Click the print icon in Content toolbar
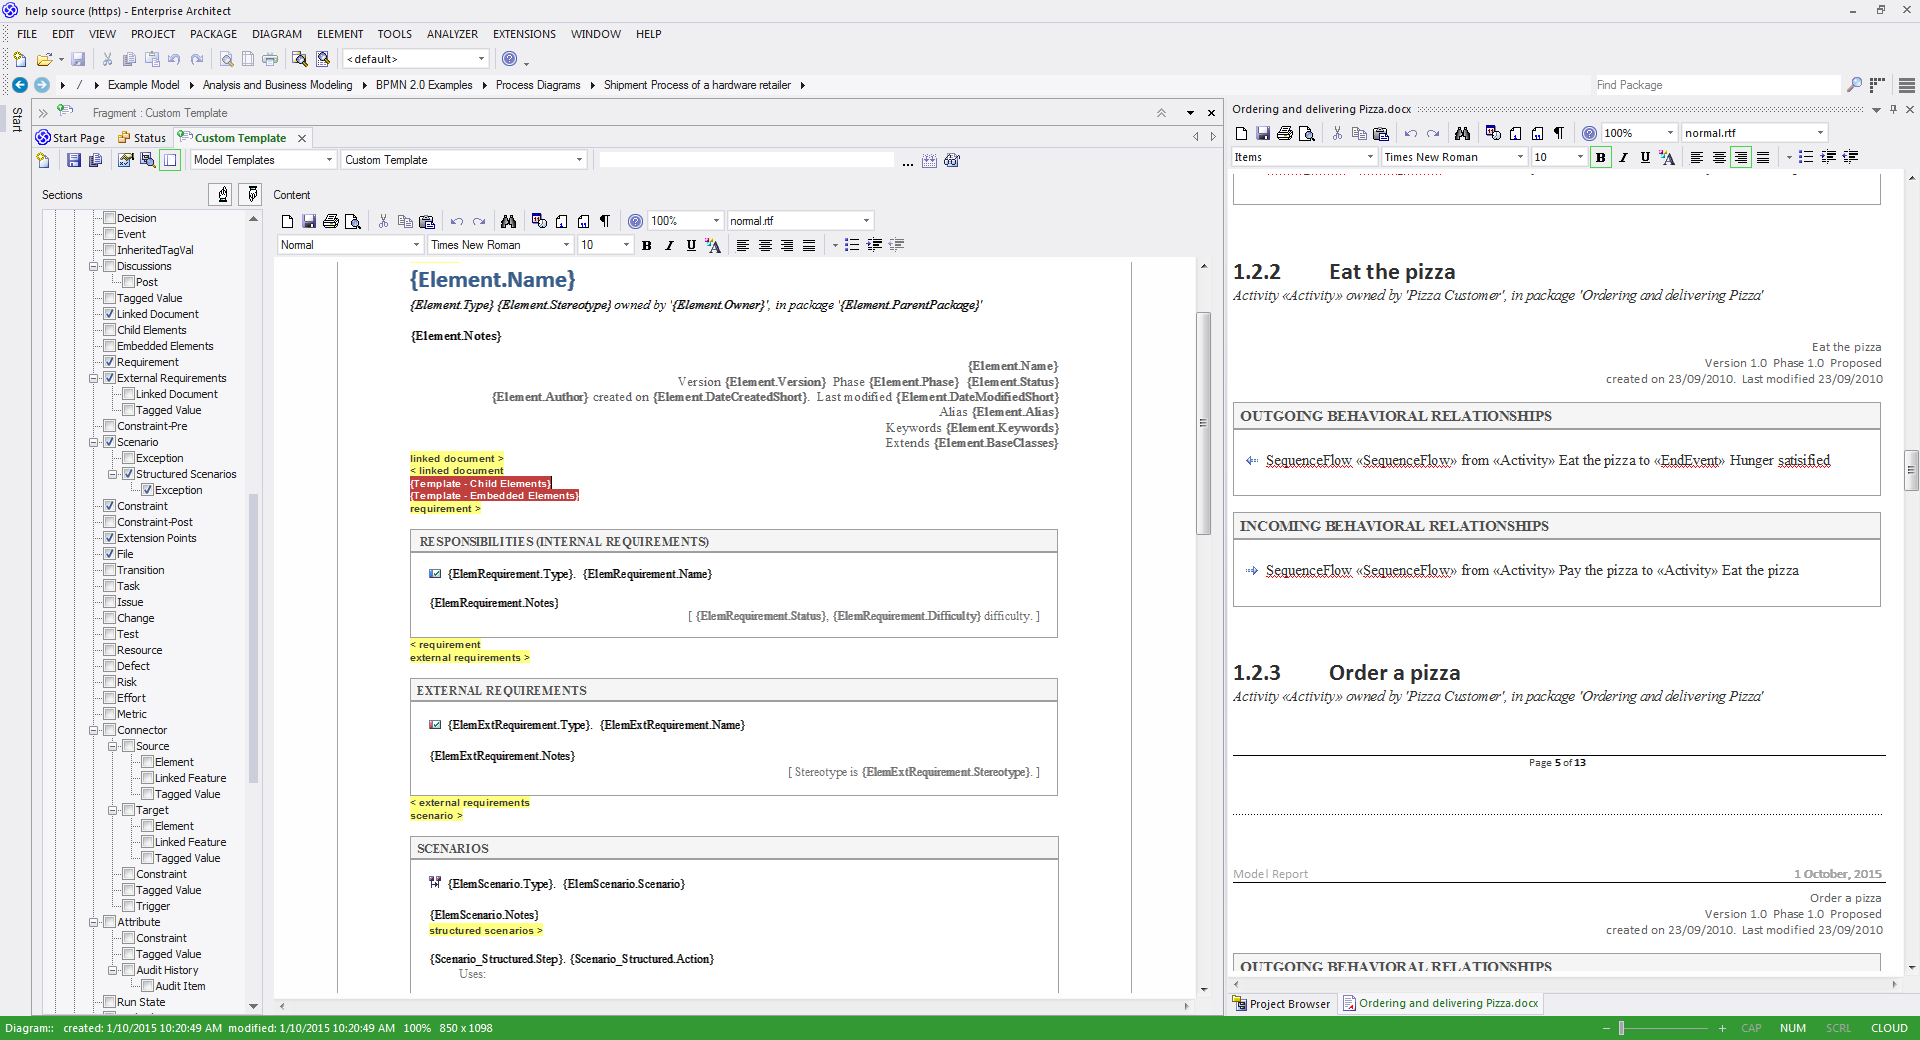Viewport: 1920px width, 1040px height. [331, 221]
